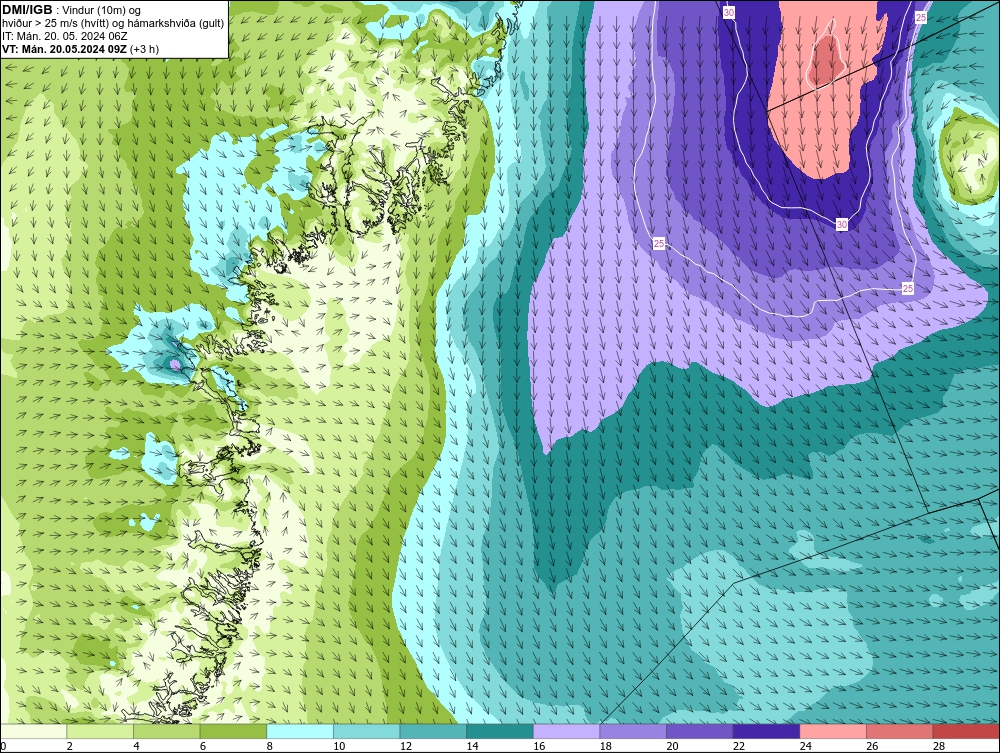Click the legend scale value 28
The image size is (1000, 753).
[939, 746]
